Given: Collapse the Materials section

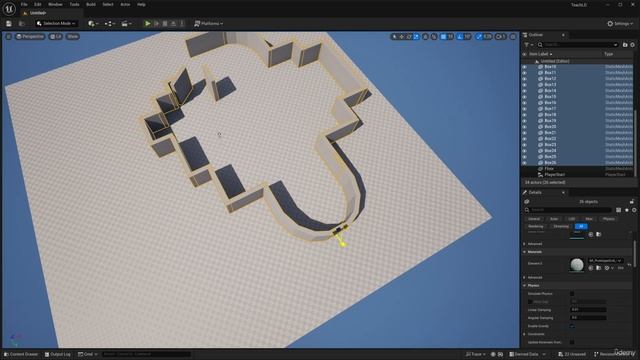Looking at the screenshot, I should [x=525, y=252].
